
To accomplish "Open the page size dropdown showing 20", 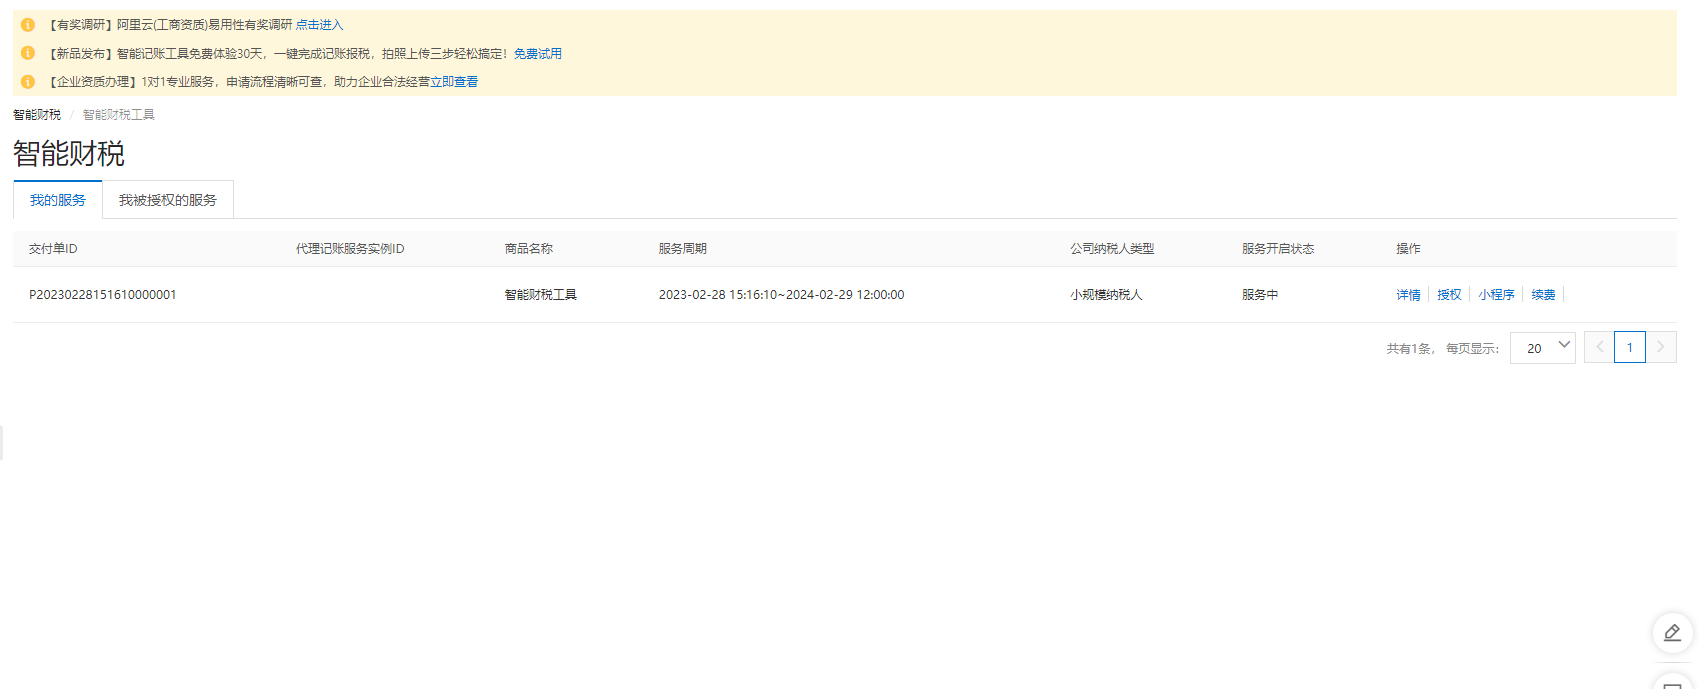I will [x=1543, y=348].
